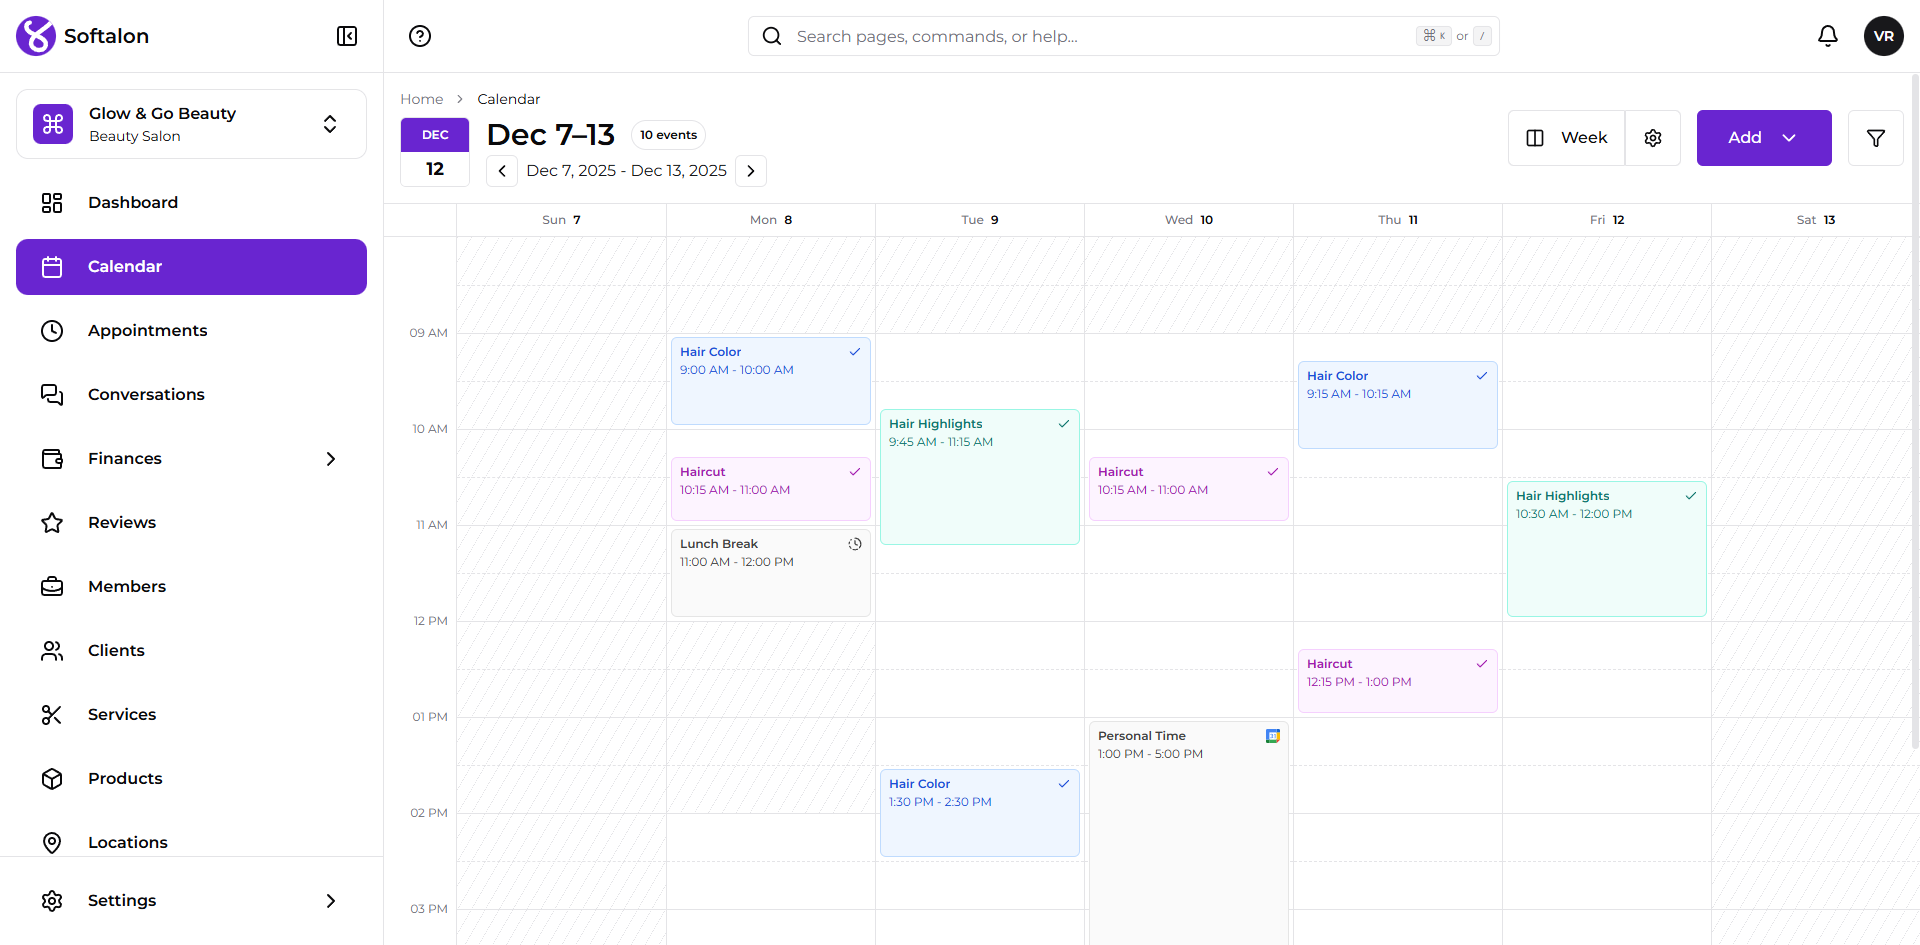Open the calendar filter funnel
Image resolution: width=1920 pixels, height=945 pixels.
1876,138
